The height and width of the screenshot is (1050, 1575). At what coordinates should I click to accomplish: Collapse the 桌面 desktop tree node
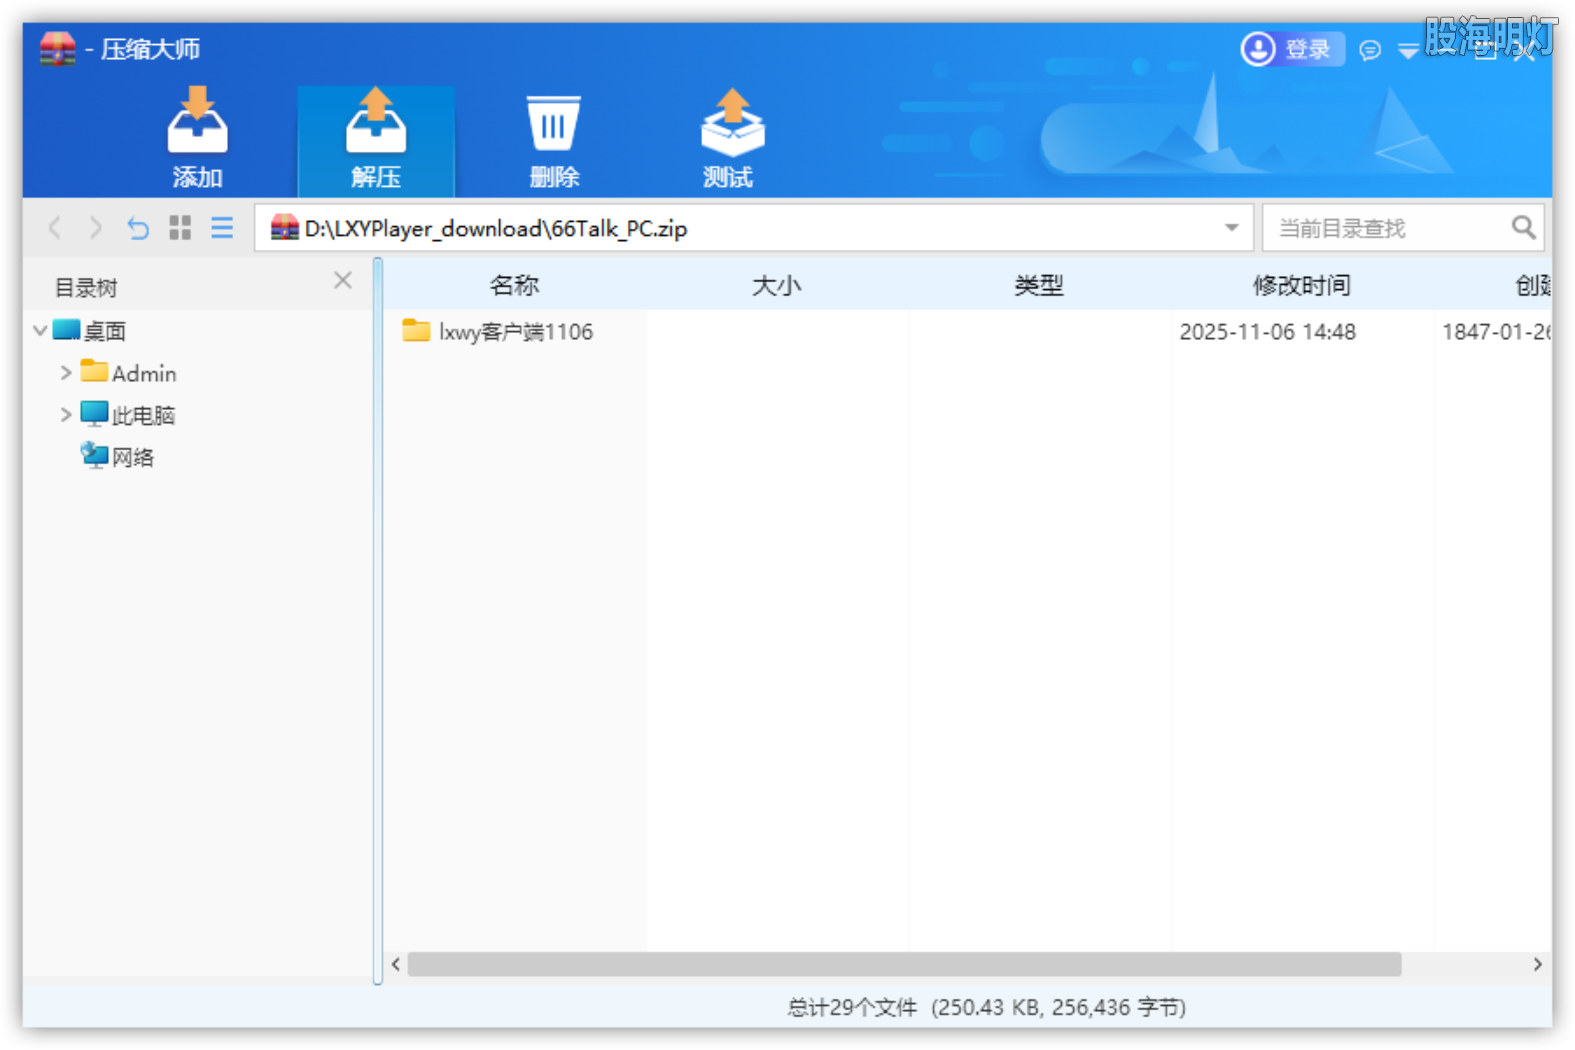40,331
